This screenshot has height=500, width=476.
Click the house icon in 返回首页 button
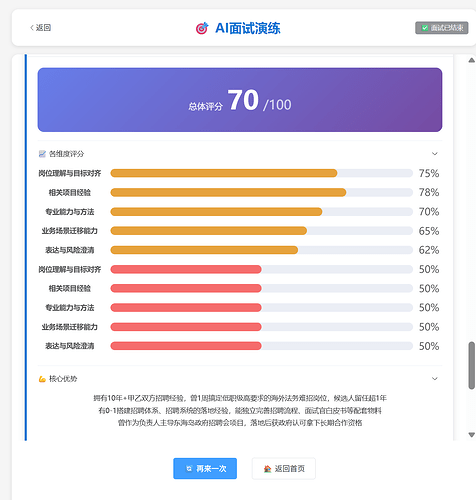pos(267,469)
